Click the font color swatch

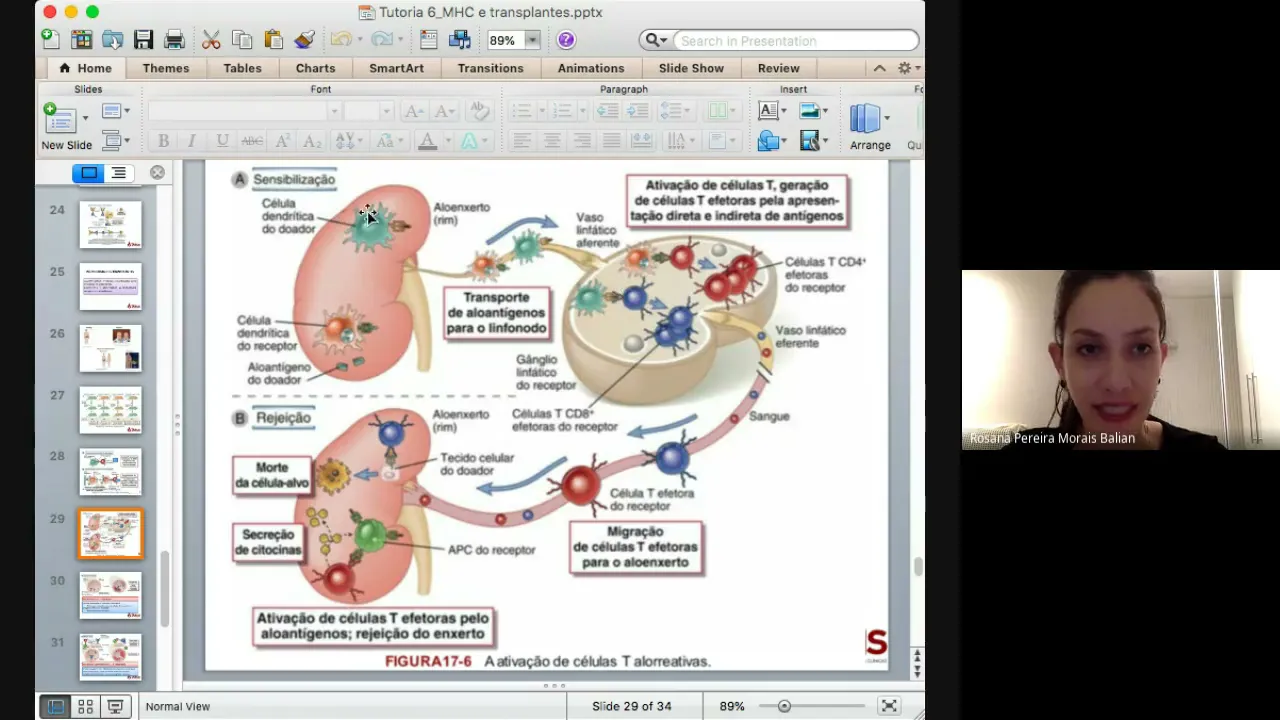point(428,141)
